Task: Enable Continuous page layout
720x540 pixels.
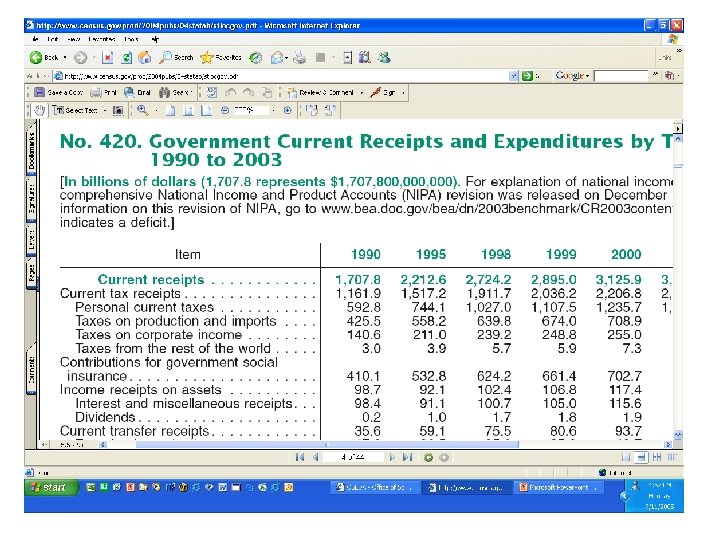Action: [x=641, y=457]
